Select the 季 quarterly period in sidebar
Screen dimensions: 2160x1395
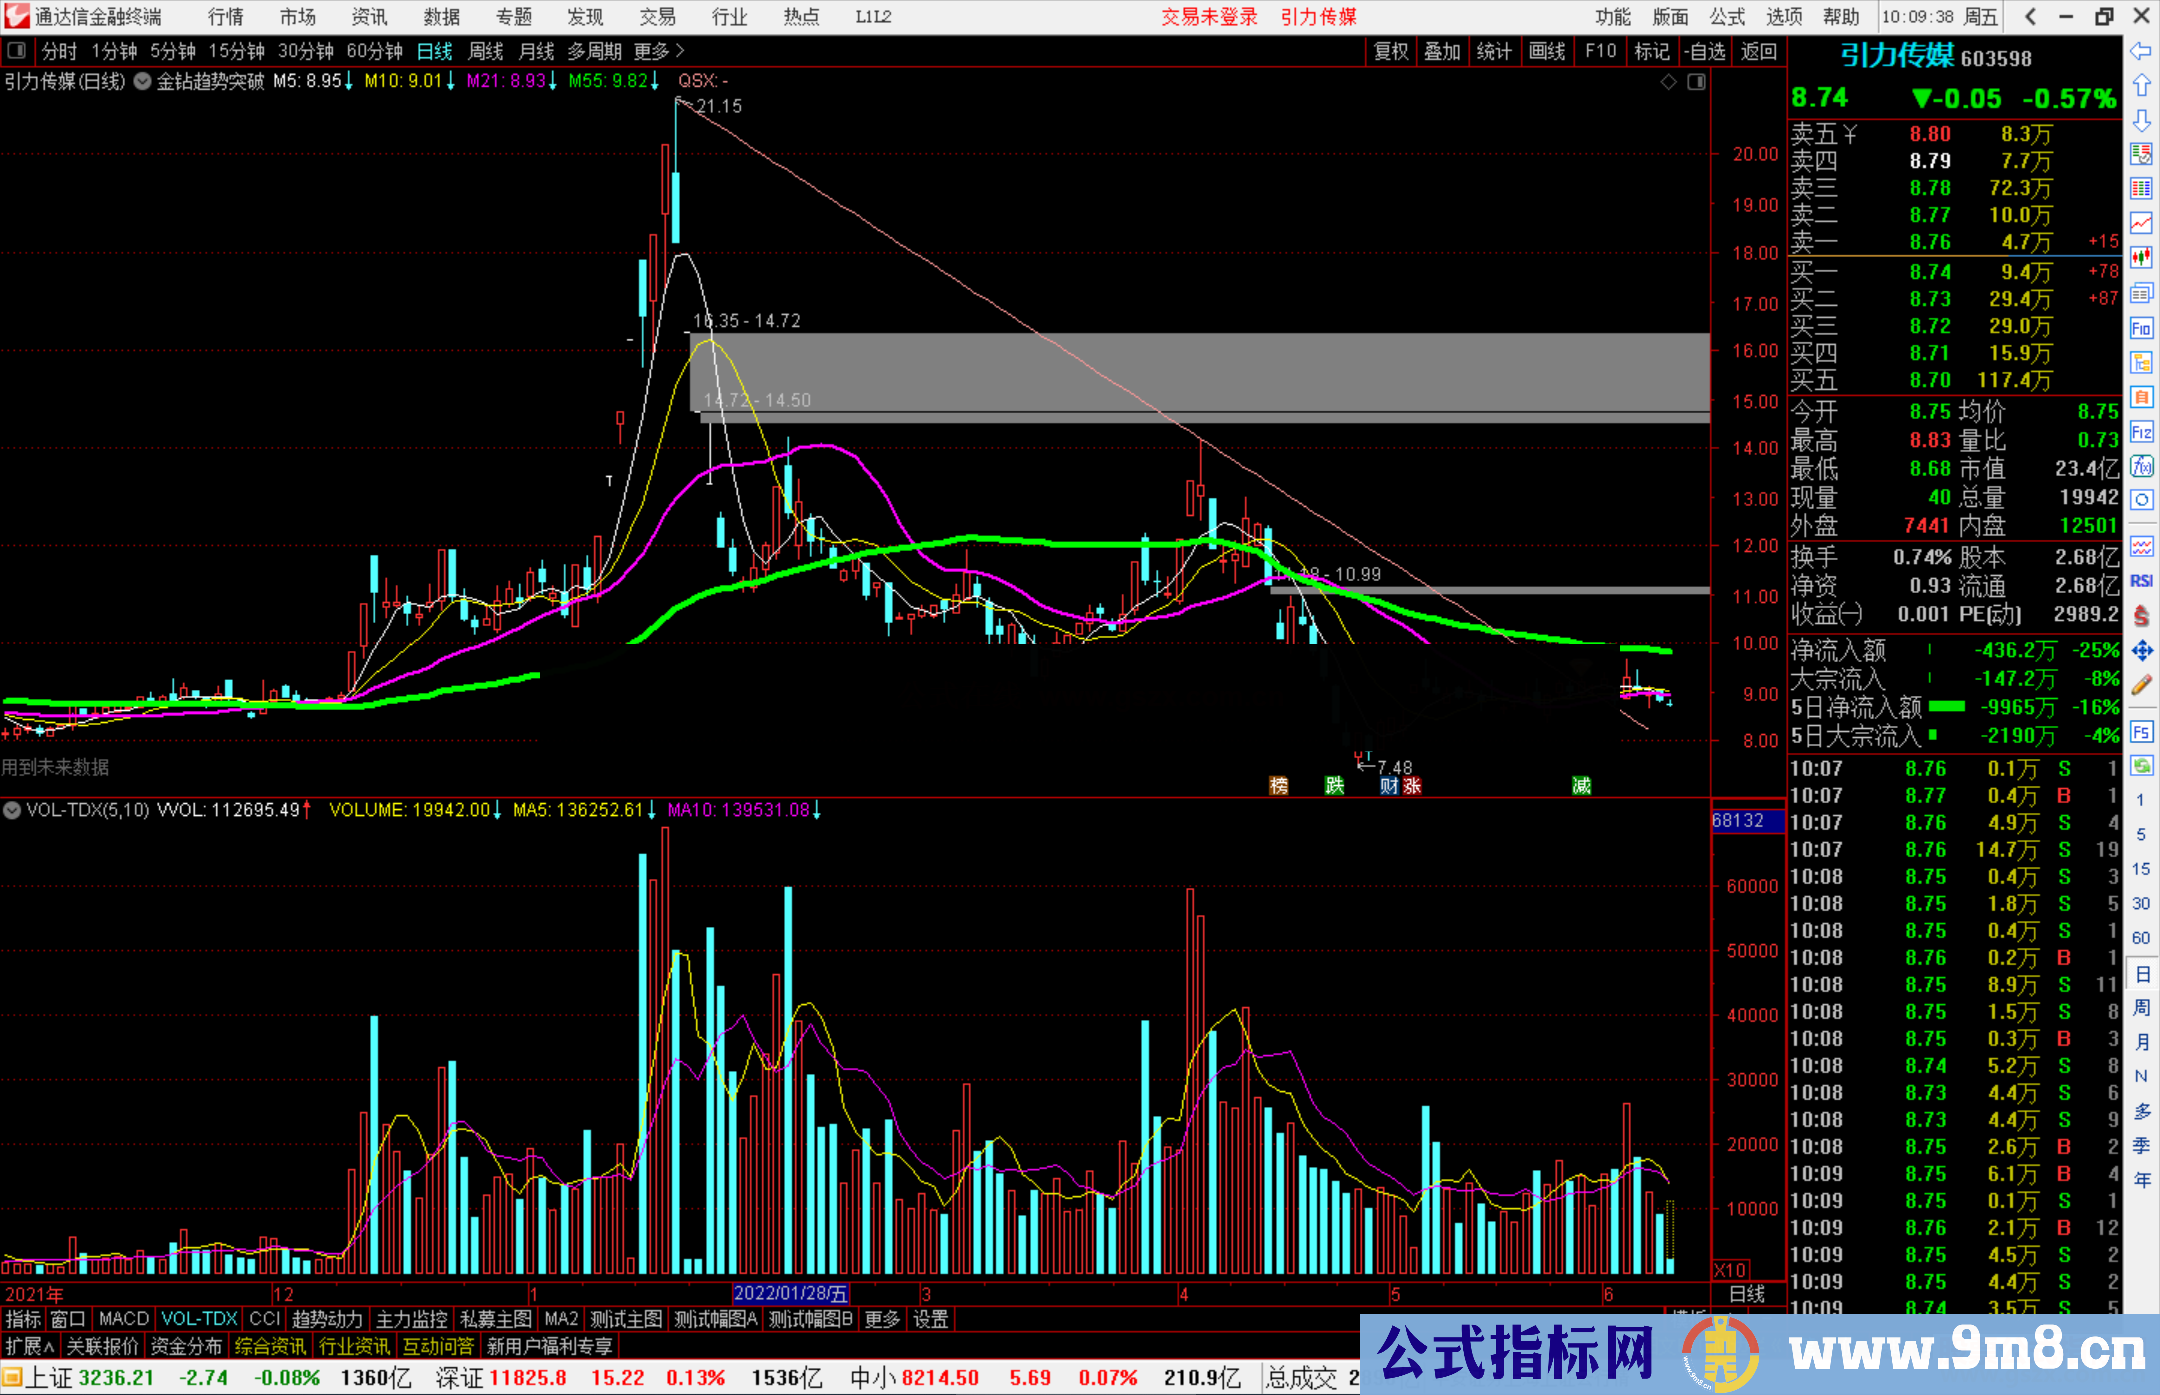[2141, 1145]
